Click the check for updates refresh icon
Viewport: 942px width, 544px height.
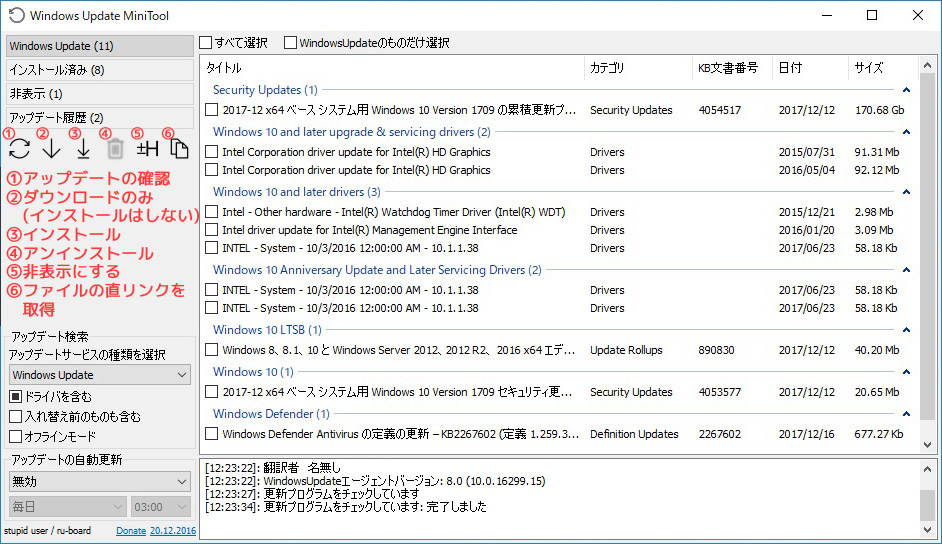(x=20, y=149)
